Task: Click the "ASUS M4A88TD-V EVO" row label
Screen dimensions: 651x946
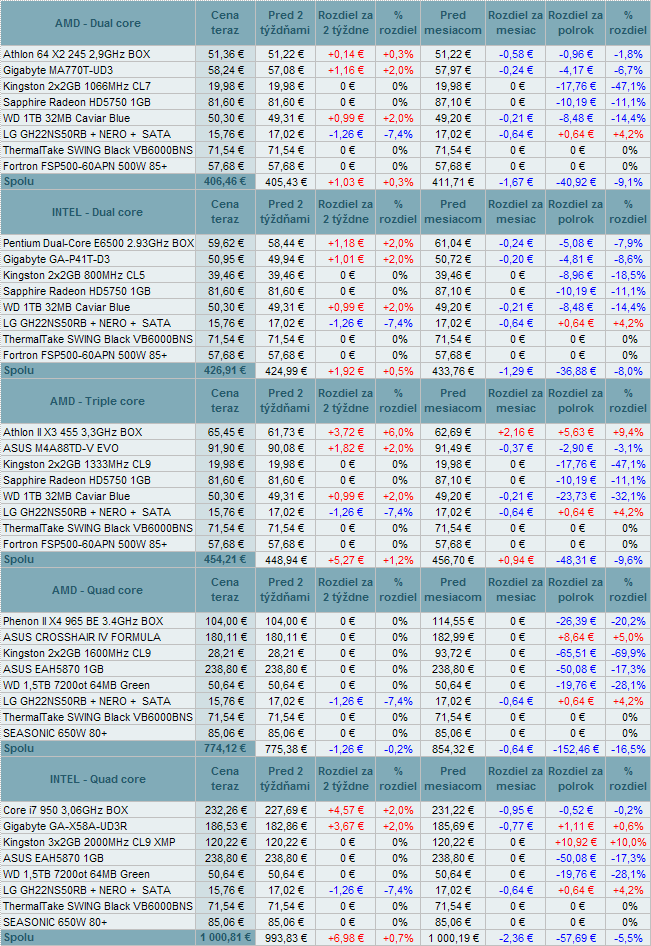Action: coord(61,448)
